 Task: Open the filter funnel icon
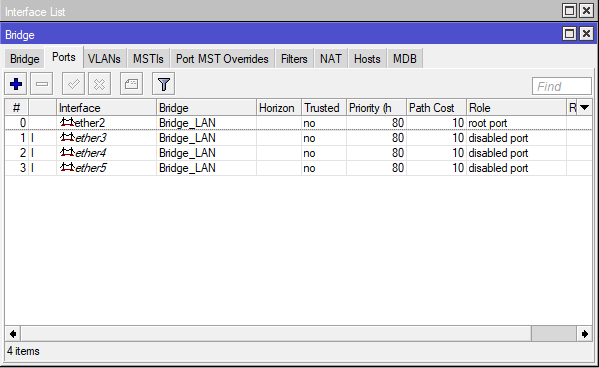164,84
